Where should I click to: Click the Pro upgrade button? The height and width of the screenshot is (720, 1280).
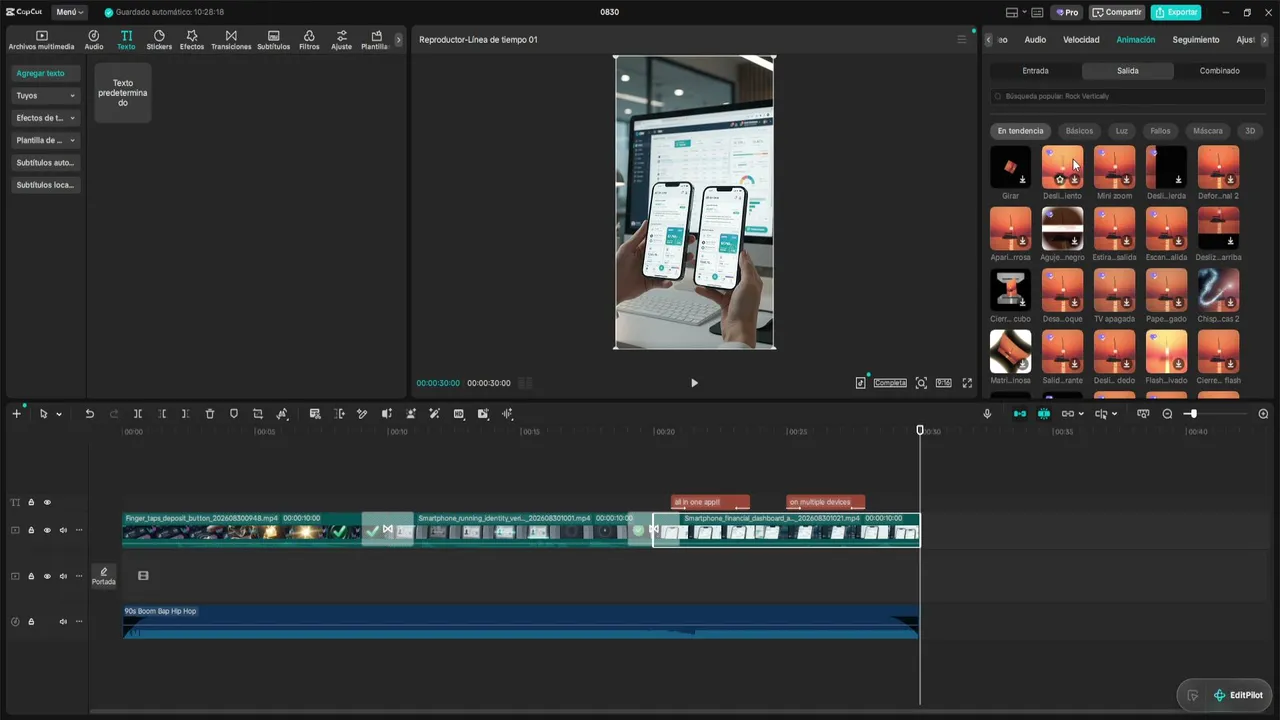[1067, 12]
